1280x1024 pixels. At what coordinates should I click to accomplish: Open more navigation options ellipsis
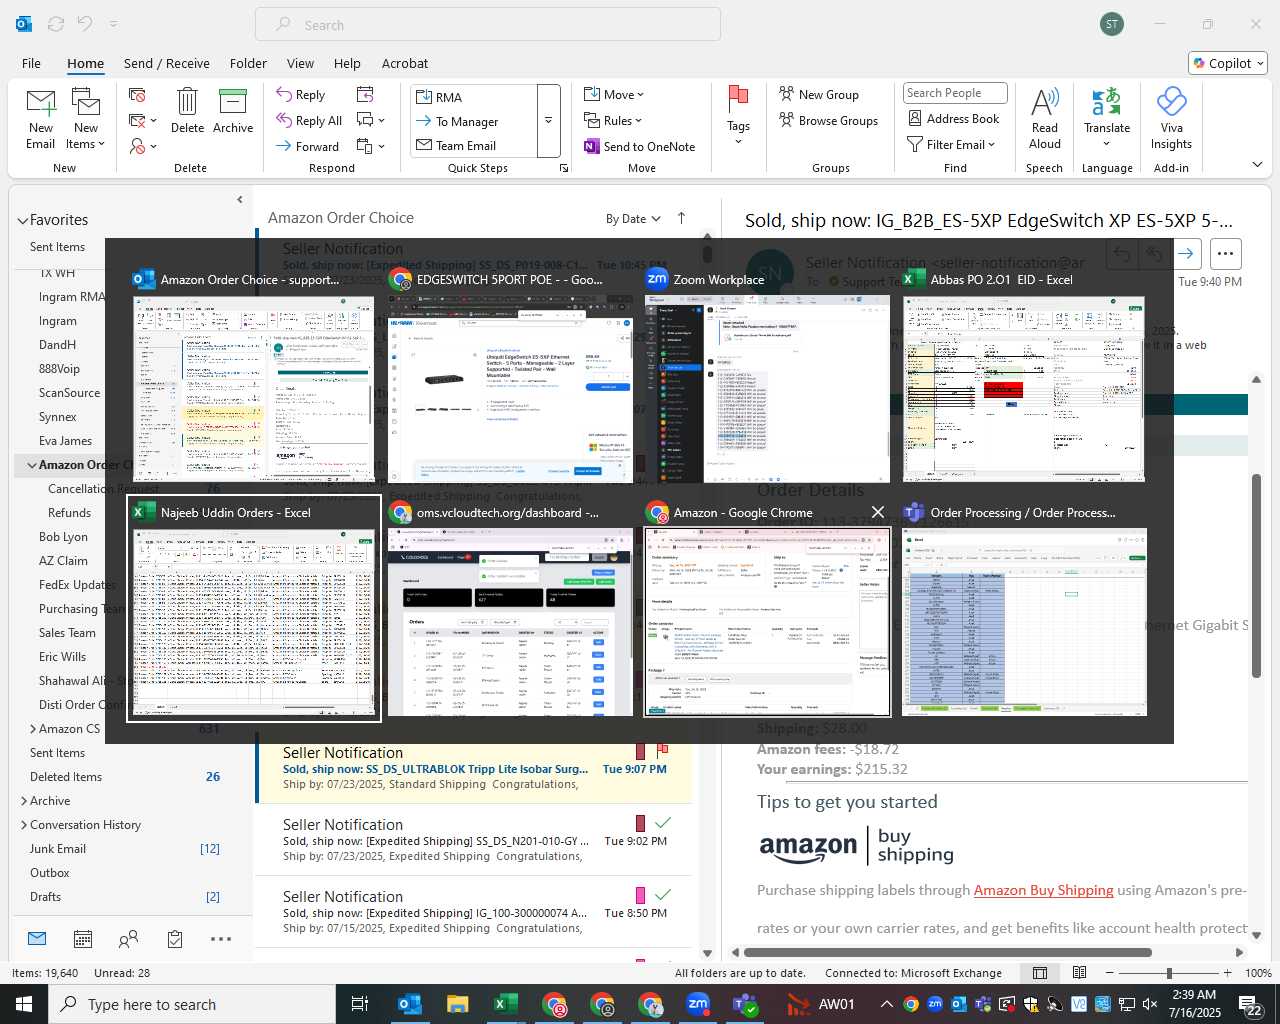click(x=221, y=939)
